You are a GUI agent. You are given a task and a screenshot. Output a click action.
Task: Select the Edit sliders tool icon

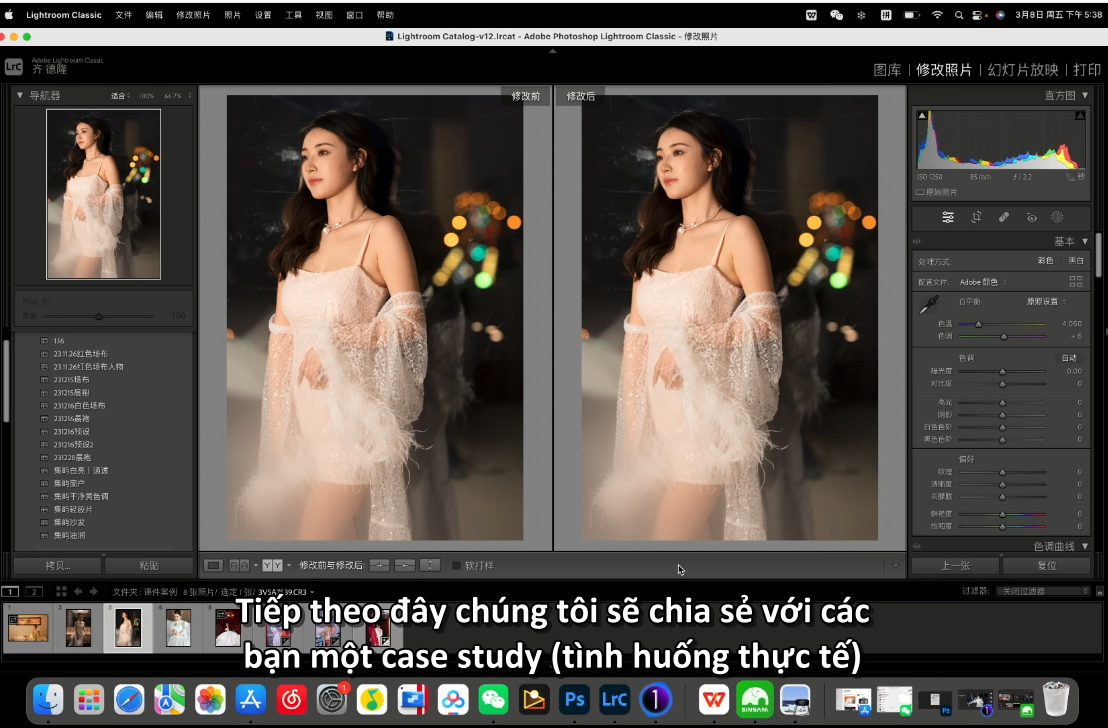click(x=948, y=217)
